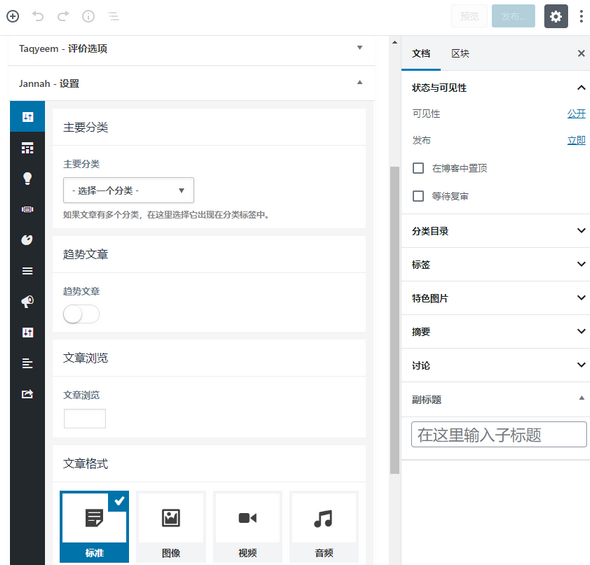This screenshot has height=565, width=590.
Task: Click the undo arrow icon
Action: (x=38, y=16)
